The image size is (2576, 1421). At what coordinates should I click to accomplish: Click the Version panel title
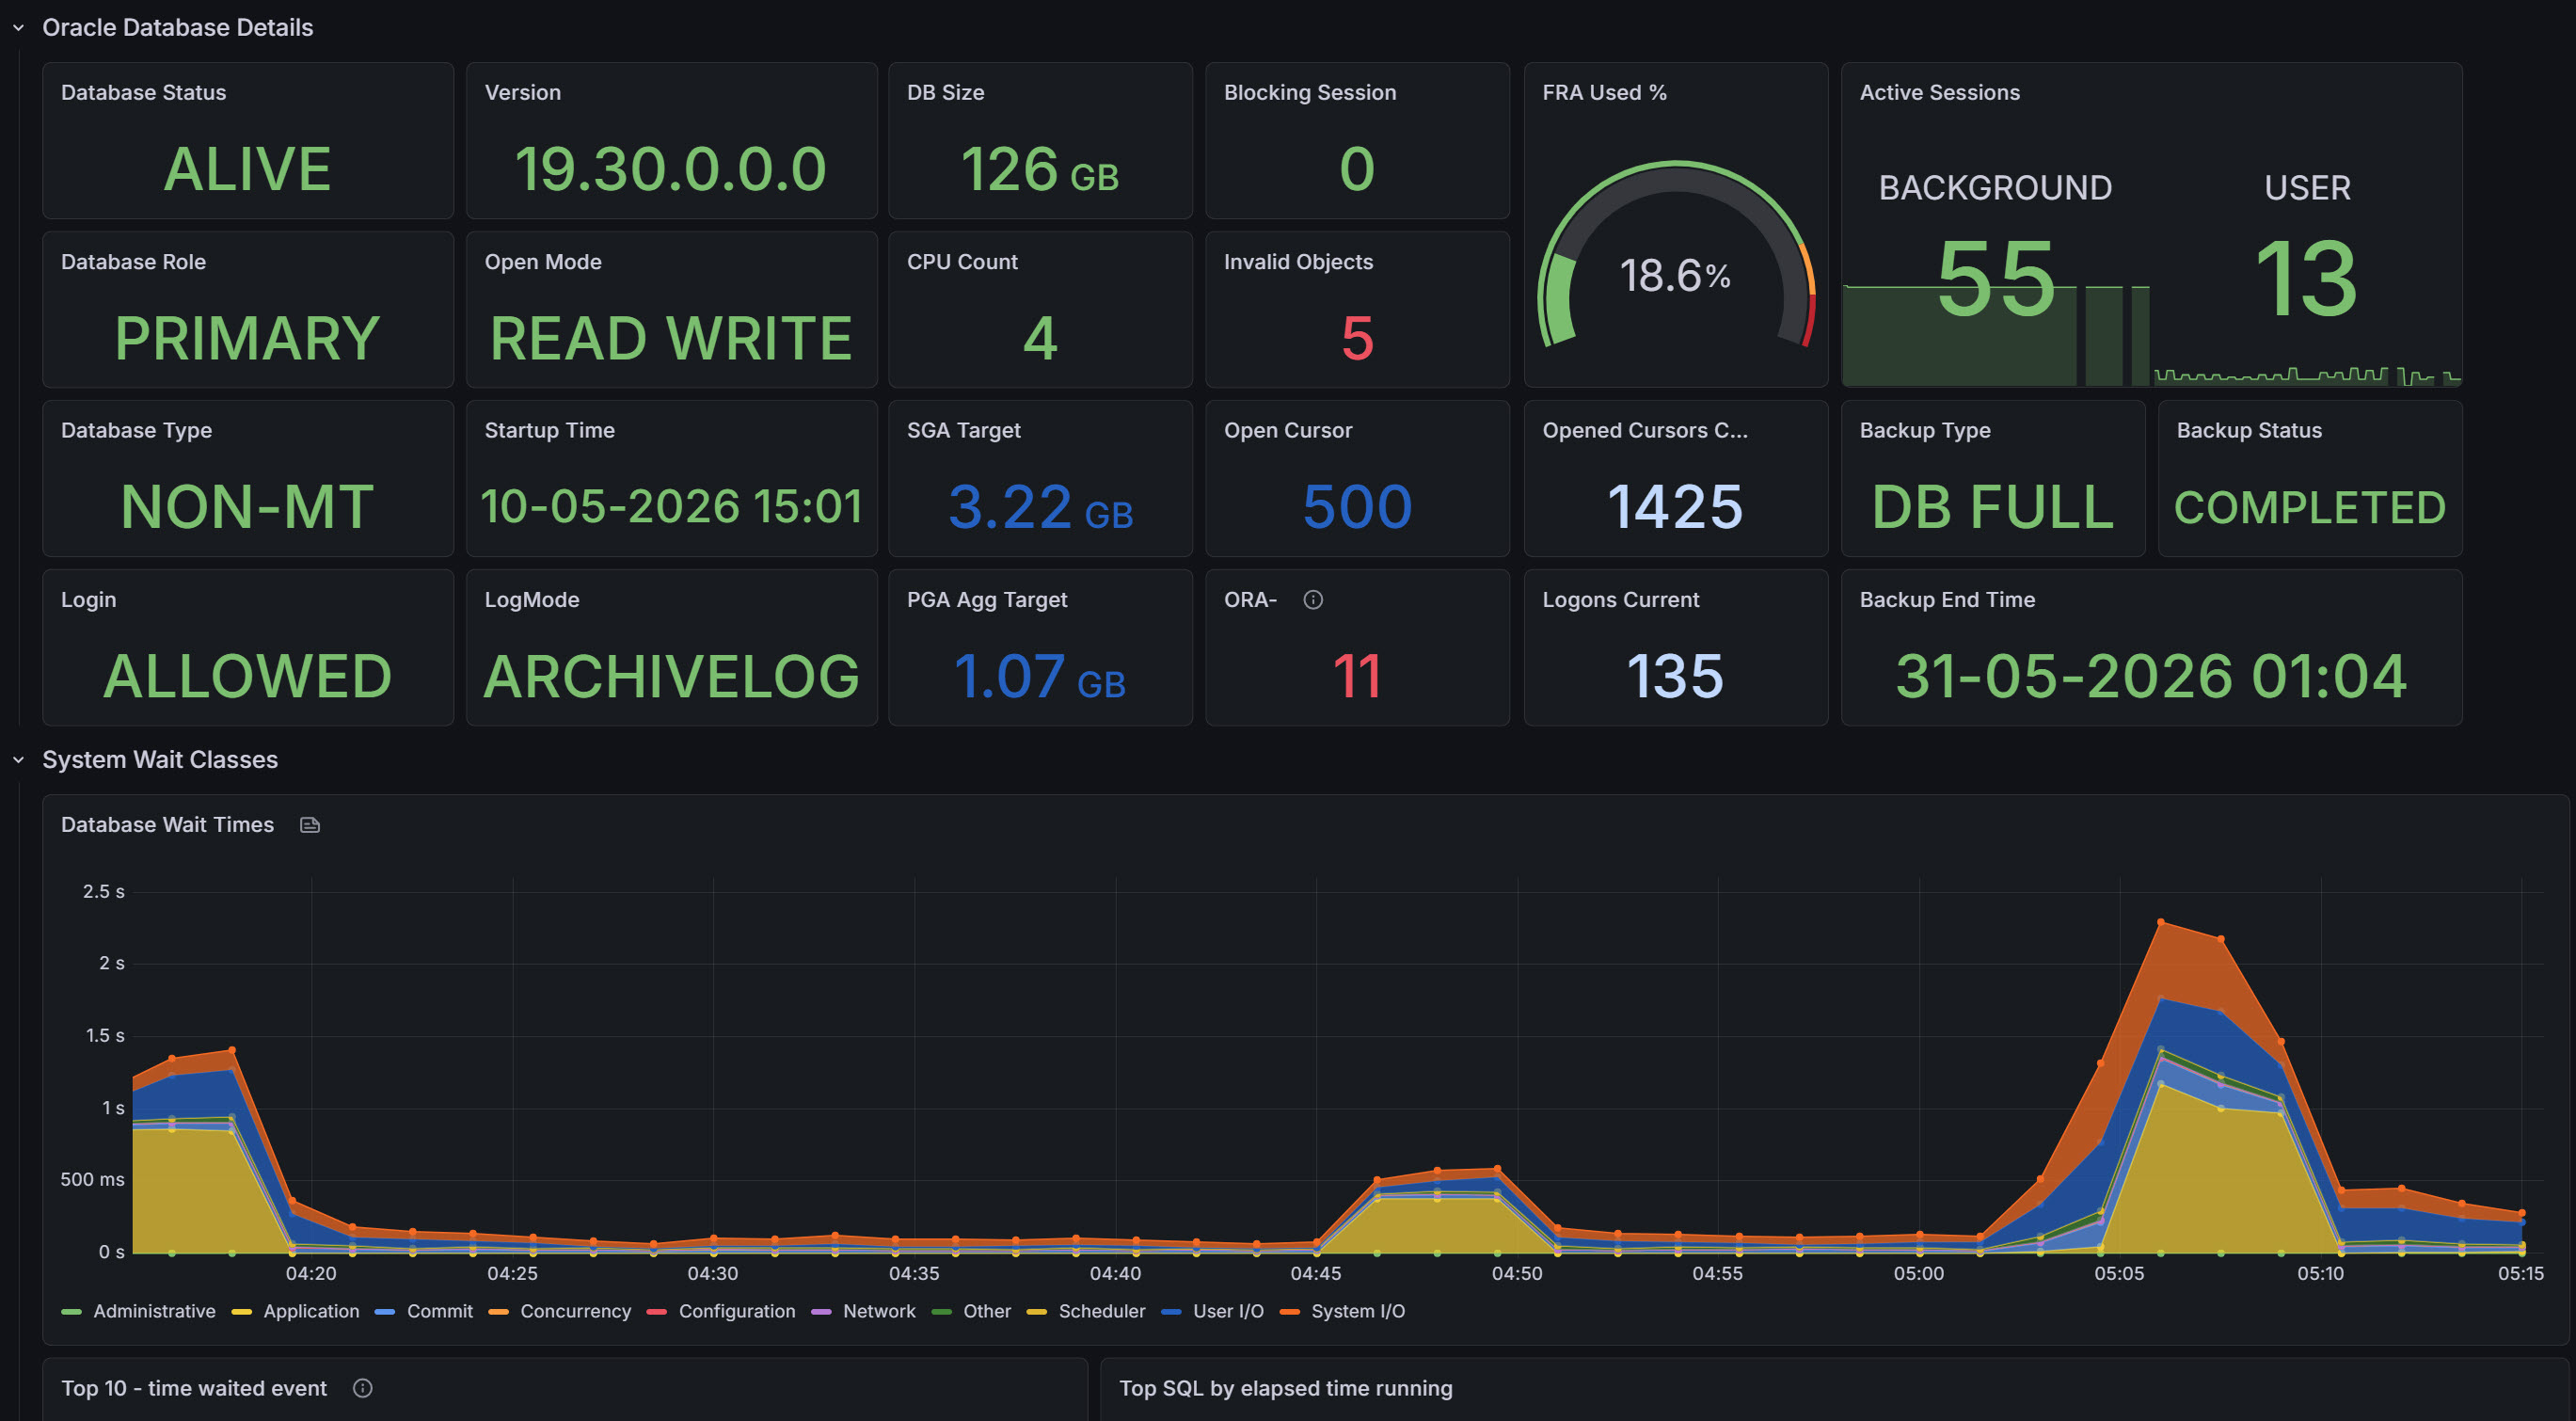(x=523, y=93)
